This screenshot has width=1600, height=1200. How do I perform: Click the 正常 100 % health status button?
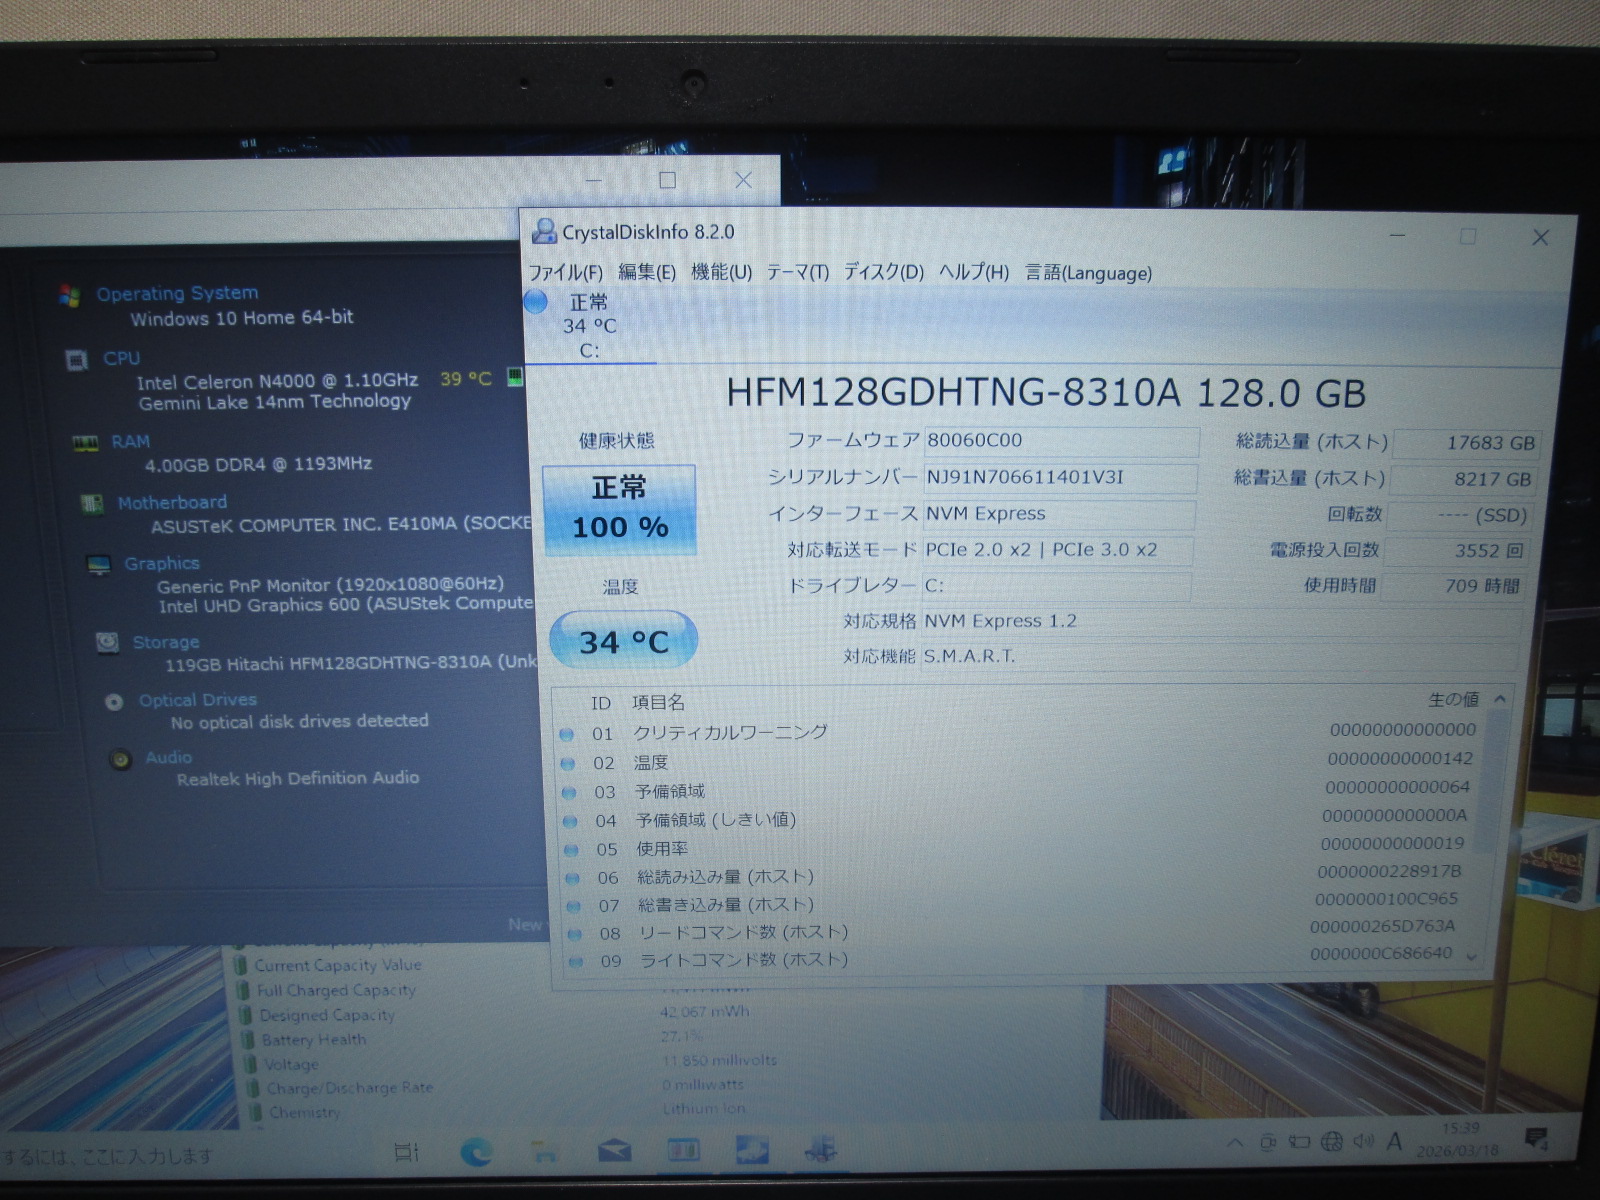coord(619,509)
